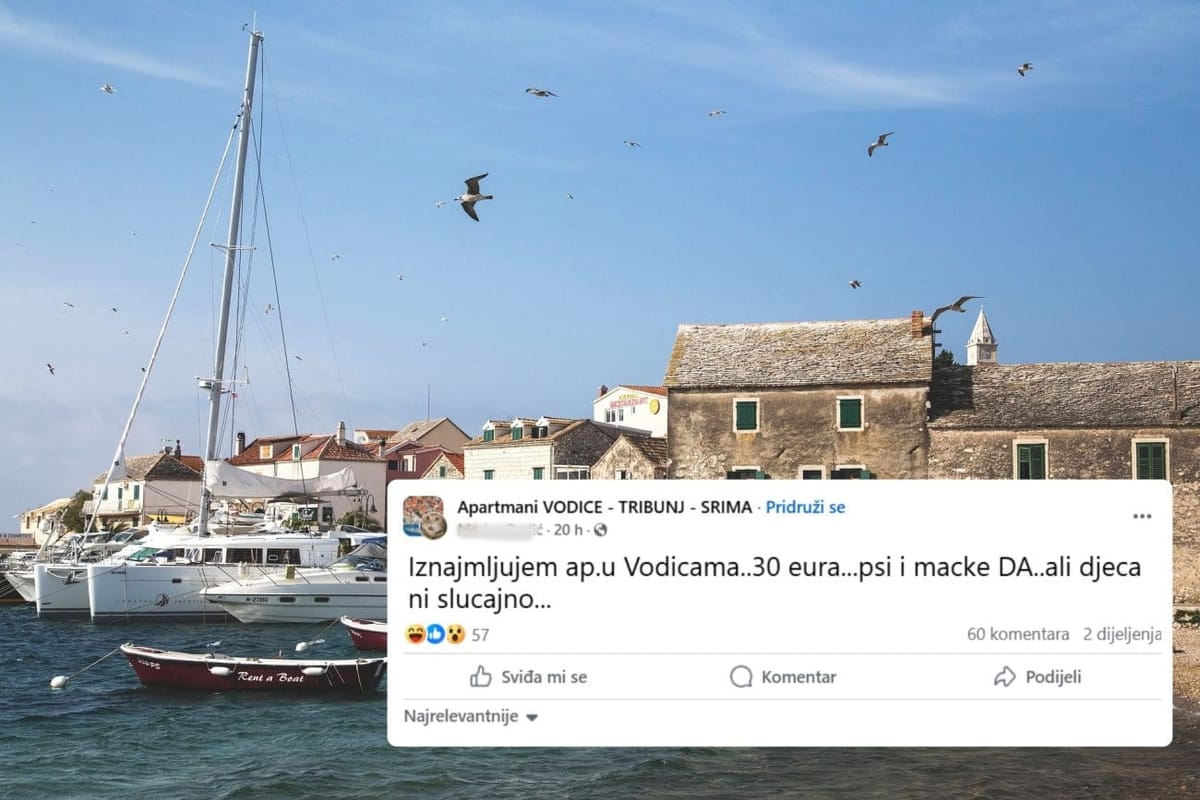1200x800 pixels.
Task: Click the share arrow icon
Action: (x=1005, y=677)
